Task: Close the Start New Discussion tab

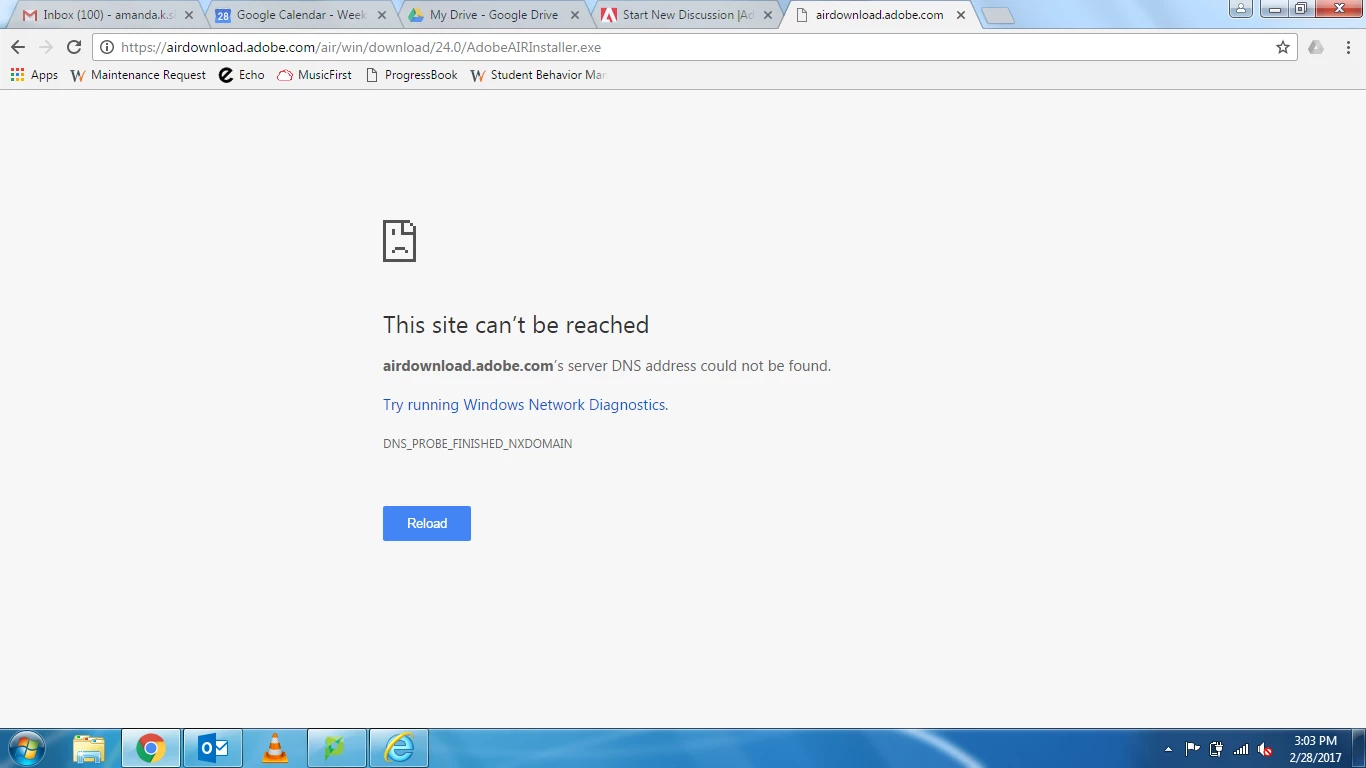Action: click(x=768, y=15)
